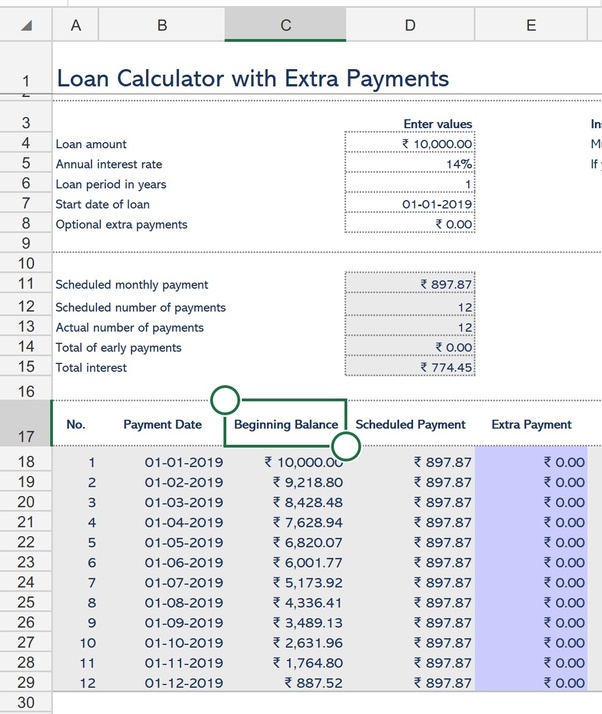Select the Extra Payment column heading
This screenshot has height=714, width=602.
click(x=531, y=424)
